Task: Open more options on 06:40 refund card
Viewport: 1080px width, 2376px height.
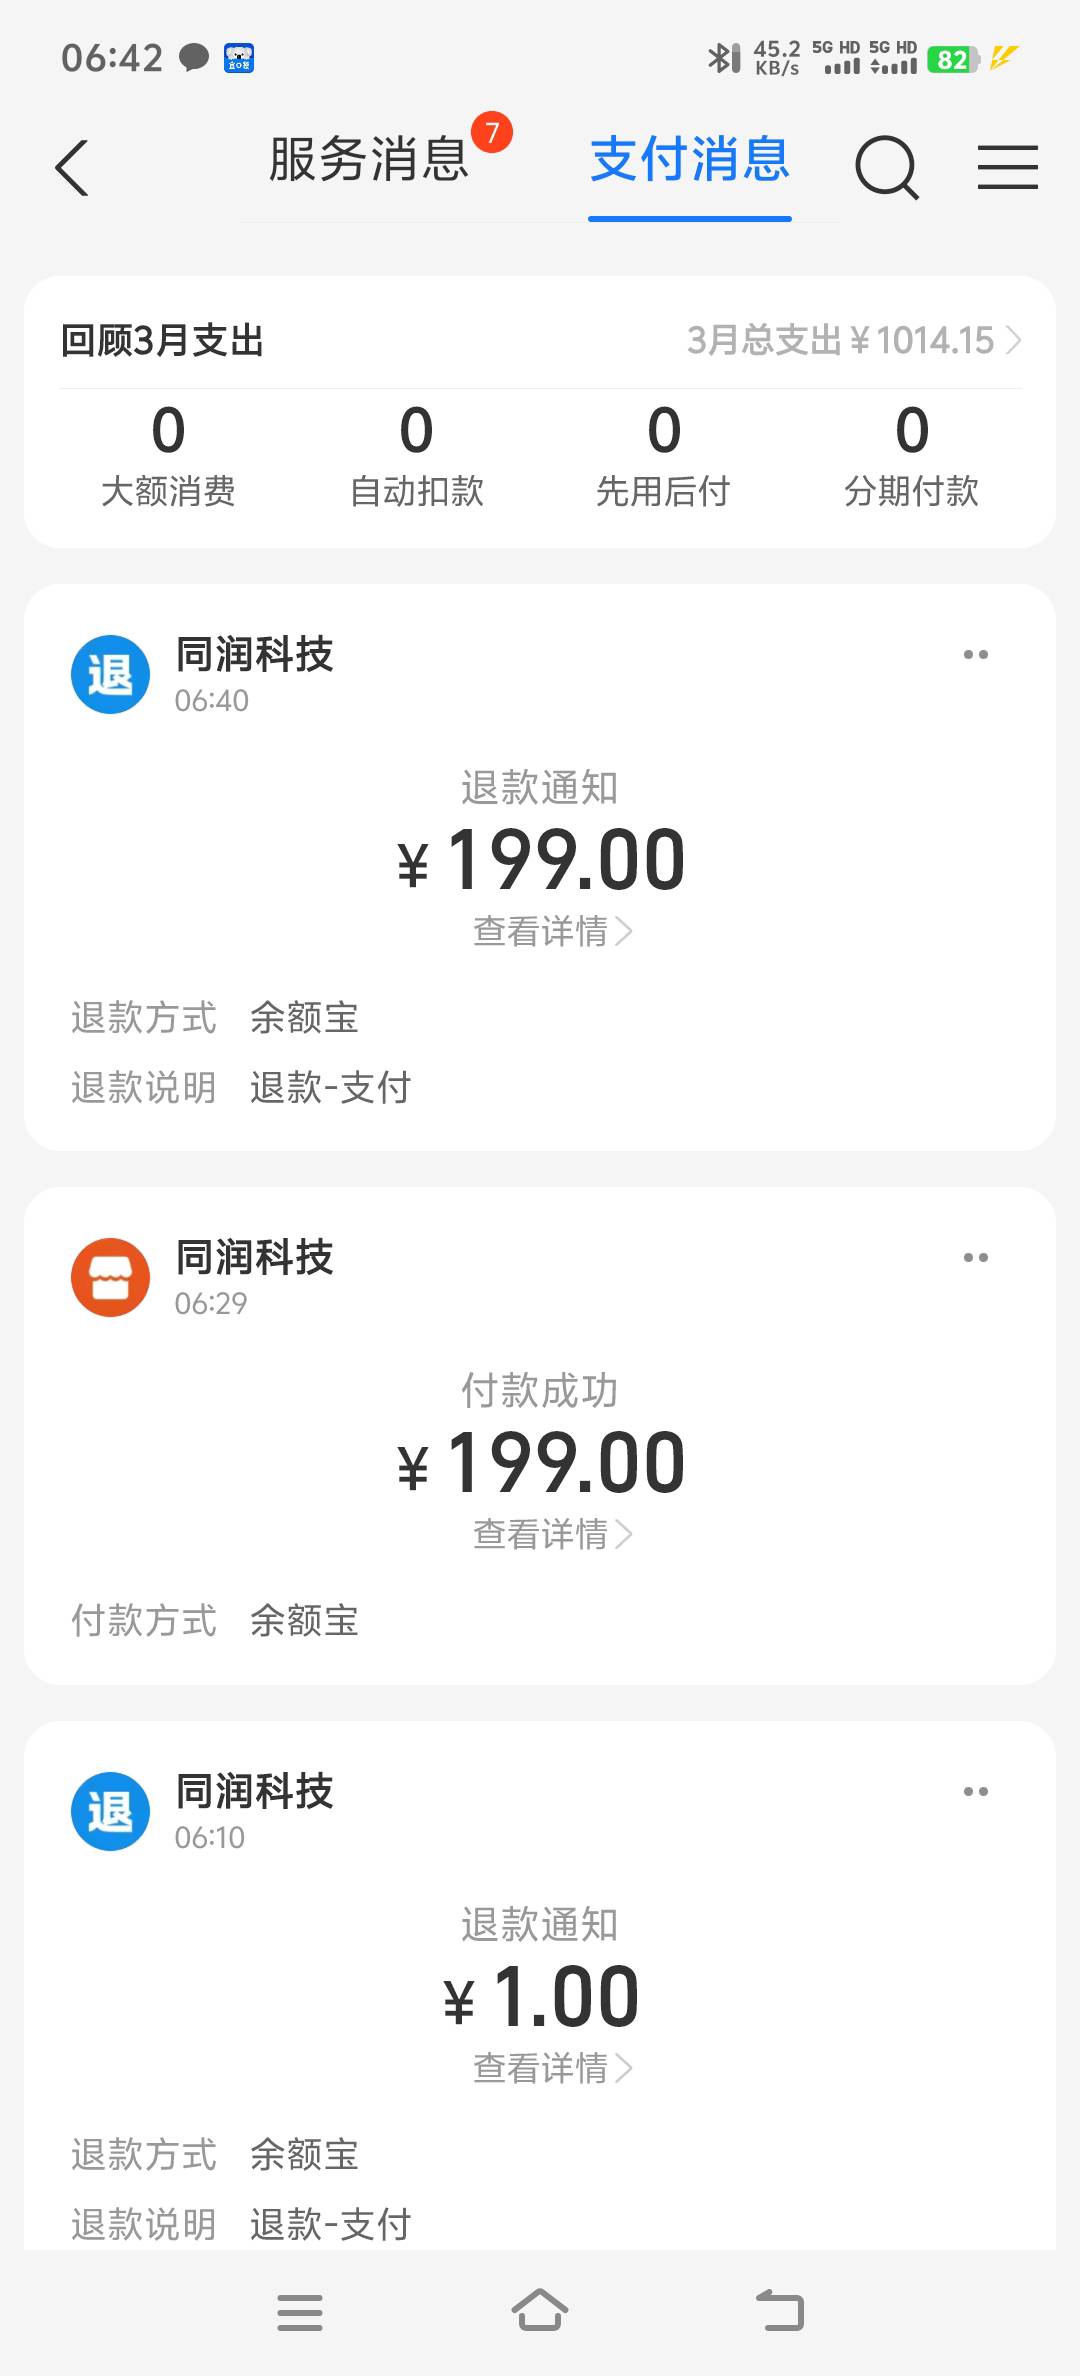Action: click(x=975, y=655)
